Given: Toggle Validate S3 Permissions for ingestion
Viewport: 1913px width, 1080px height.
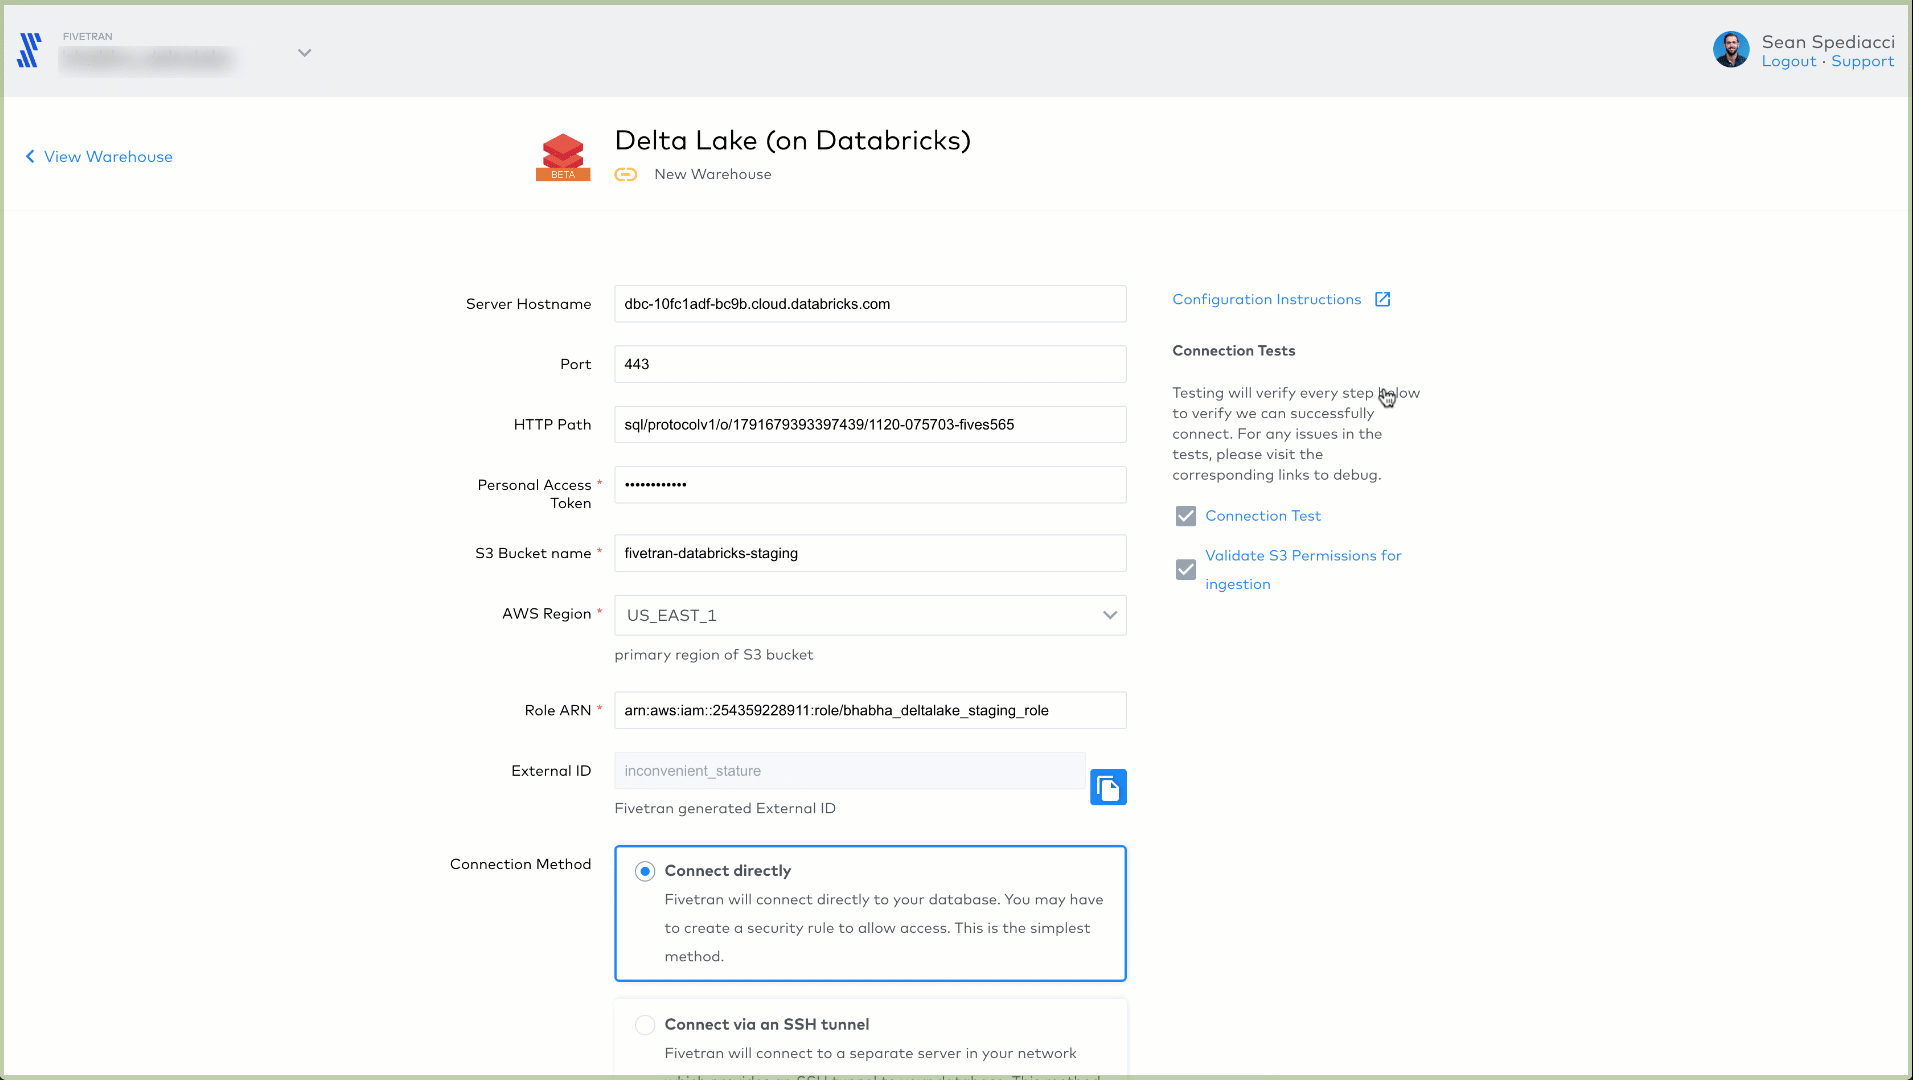Looking at the screenshot, I should (1185, 569).
